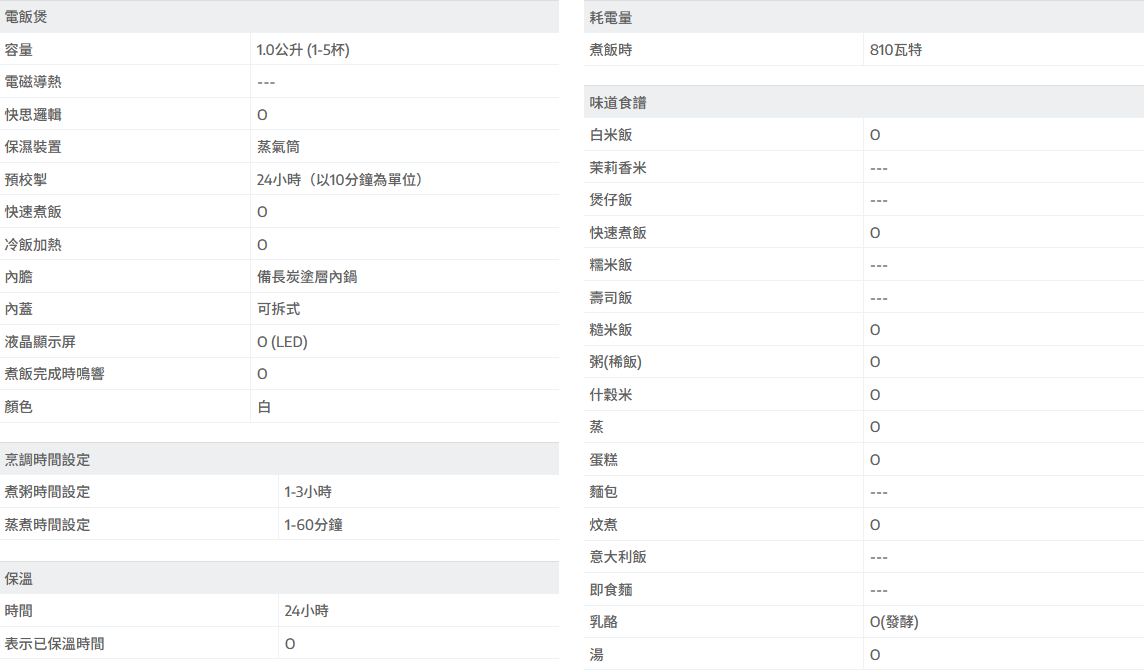This screenshot has width=1145, height=671.
Task: Click the O (LED) display value
Action: click(x=282, y=342)
